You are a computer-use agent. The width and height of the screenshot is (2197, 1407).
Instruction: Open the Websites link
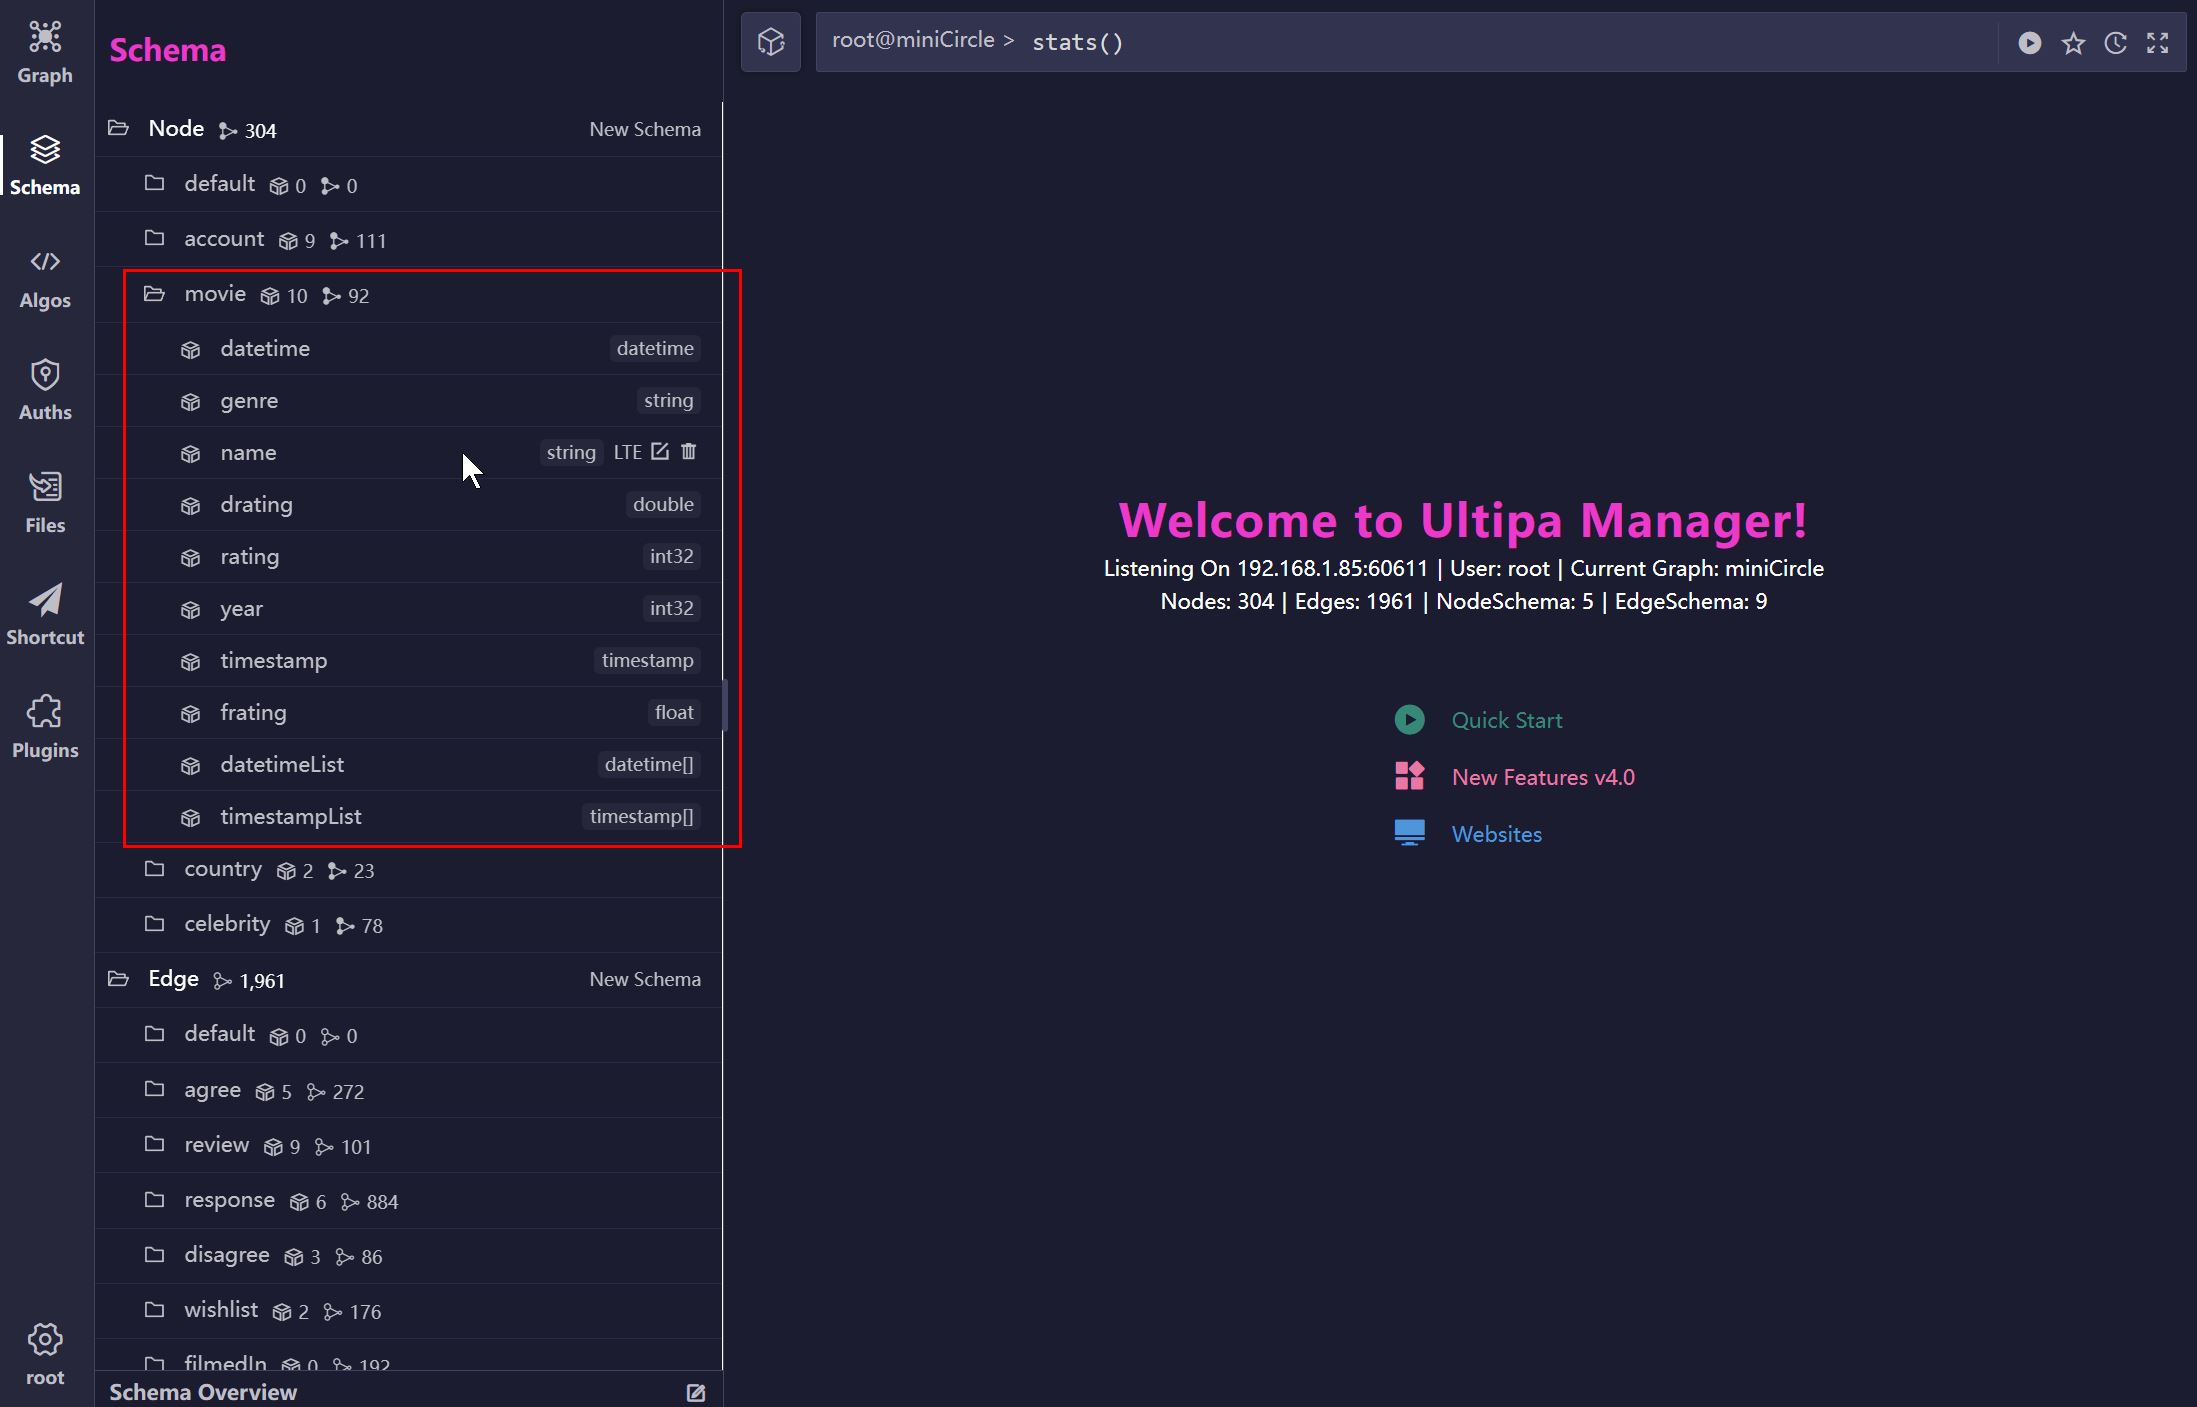pos(1496,834)
